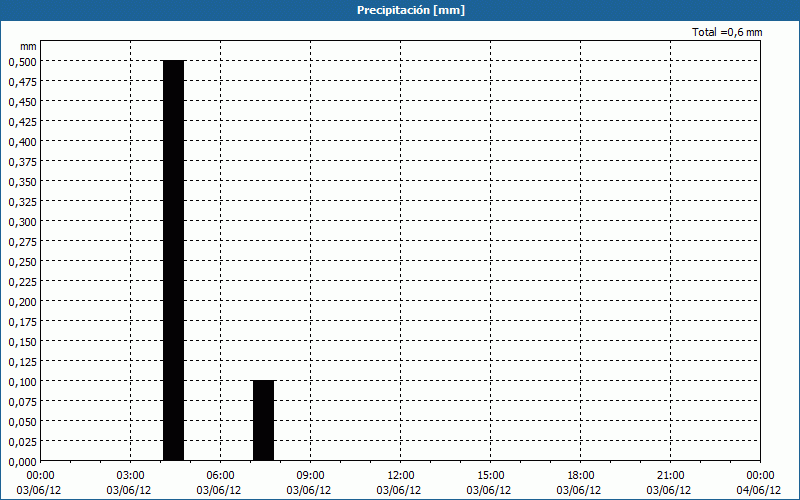
Task: Click the 0,400 y-axis value
Action: coord(23,142)
